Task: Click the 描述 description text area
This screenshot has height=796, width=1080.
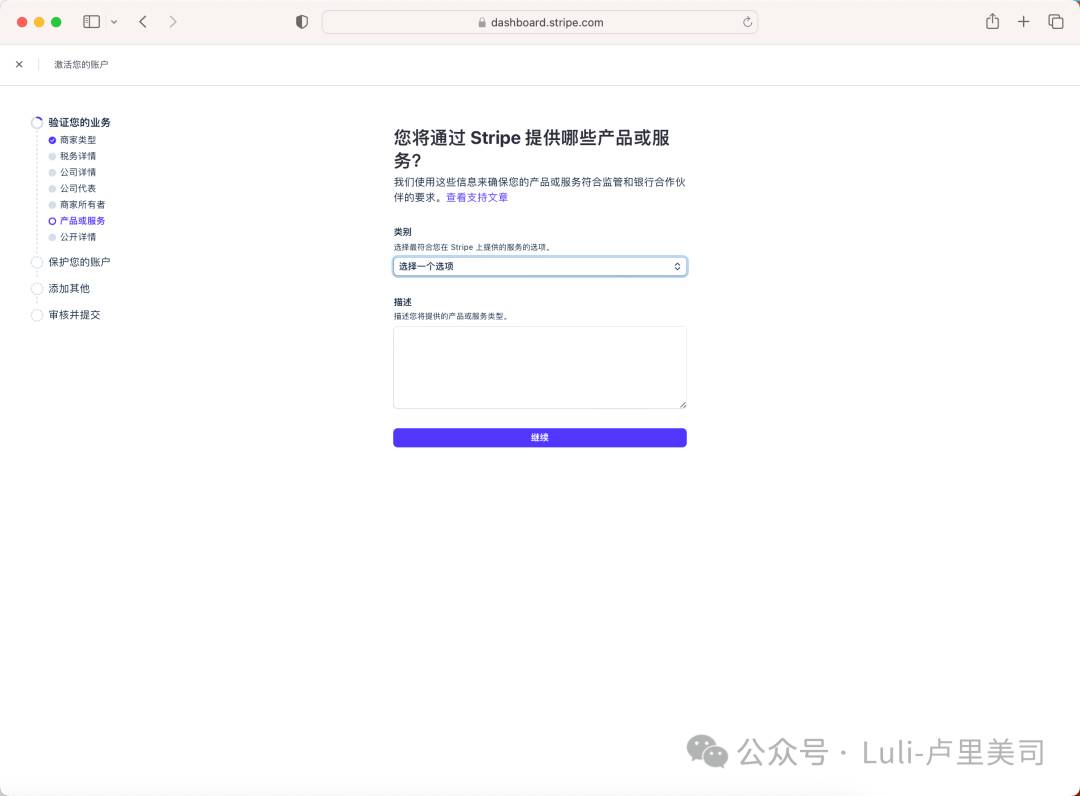Action: coord(540,368)
